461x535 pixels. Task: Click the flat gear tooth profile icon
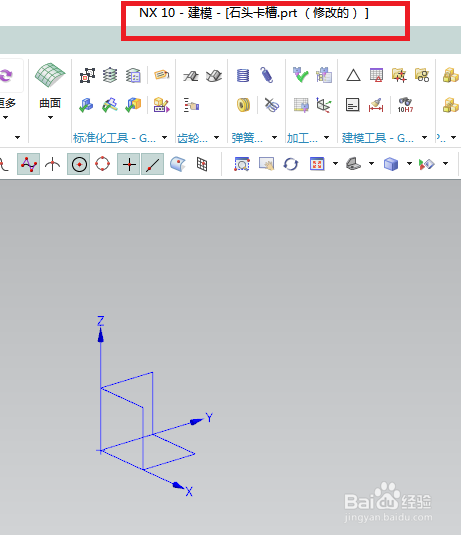191,75
